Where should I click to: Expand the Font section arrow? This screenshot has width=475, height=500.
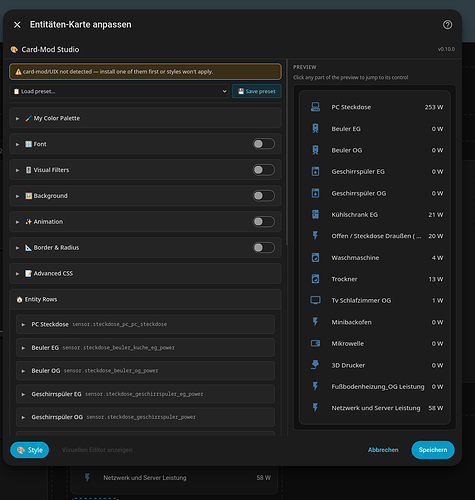[x=17, y=144]
